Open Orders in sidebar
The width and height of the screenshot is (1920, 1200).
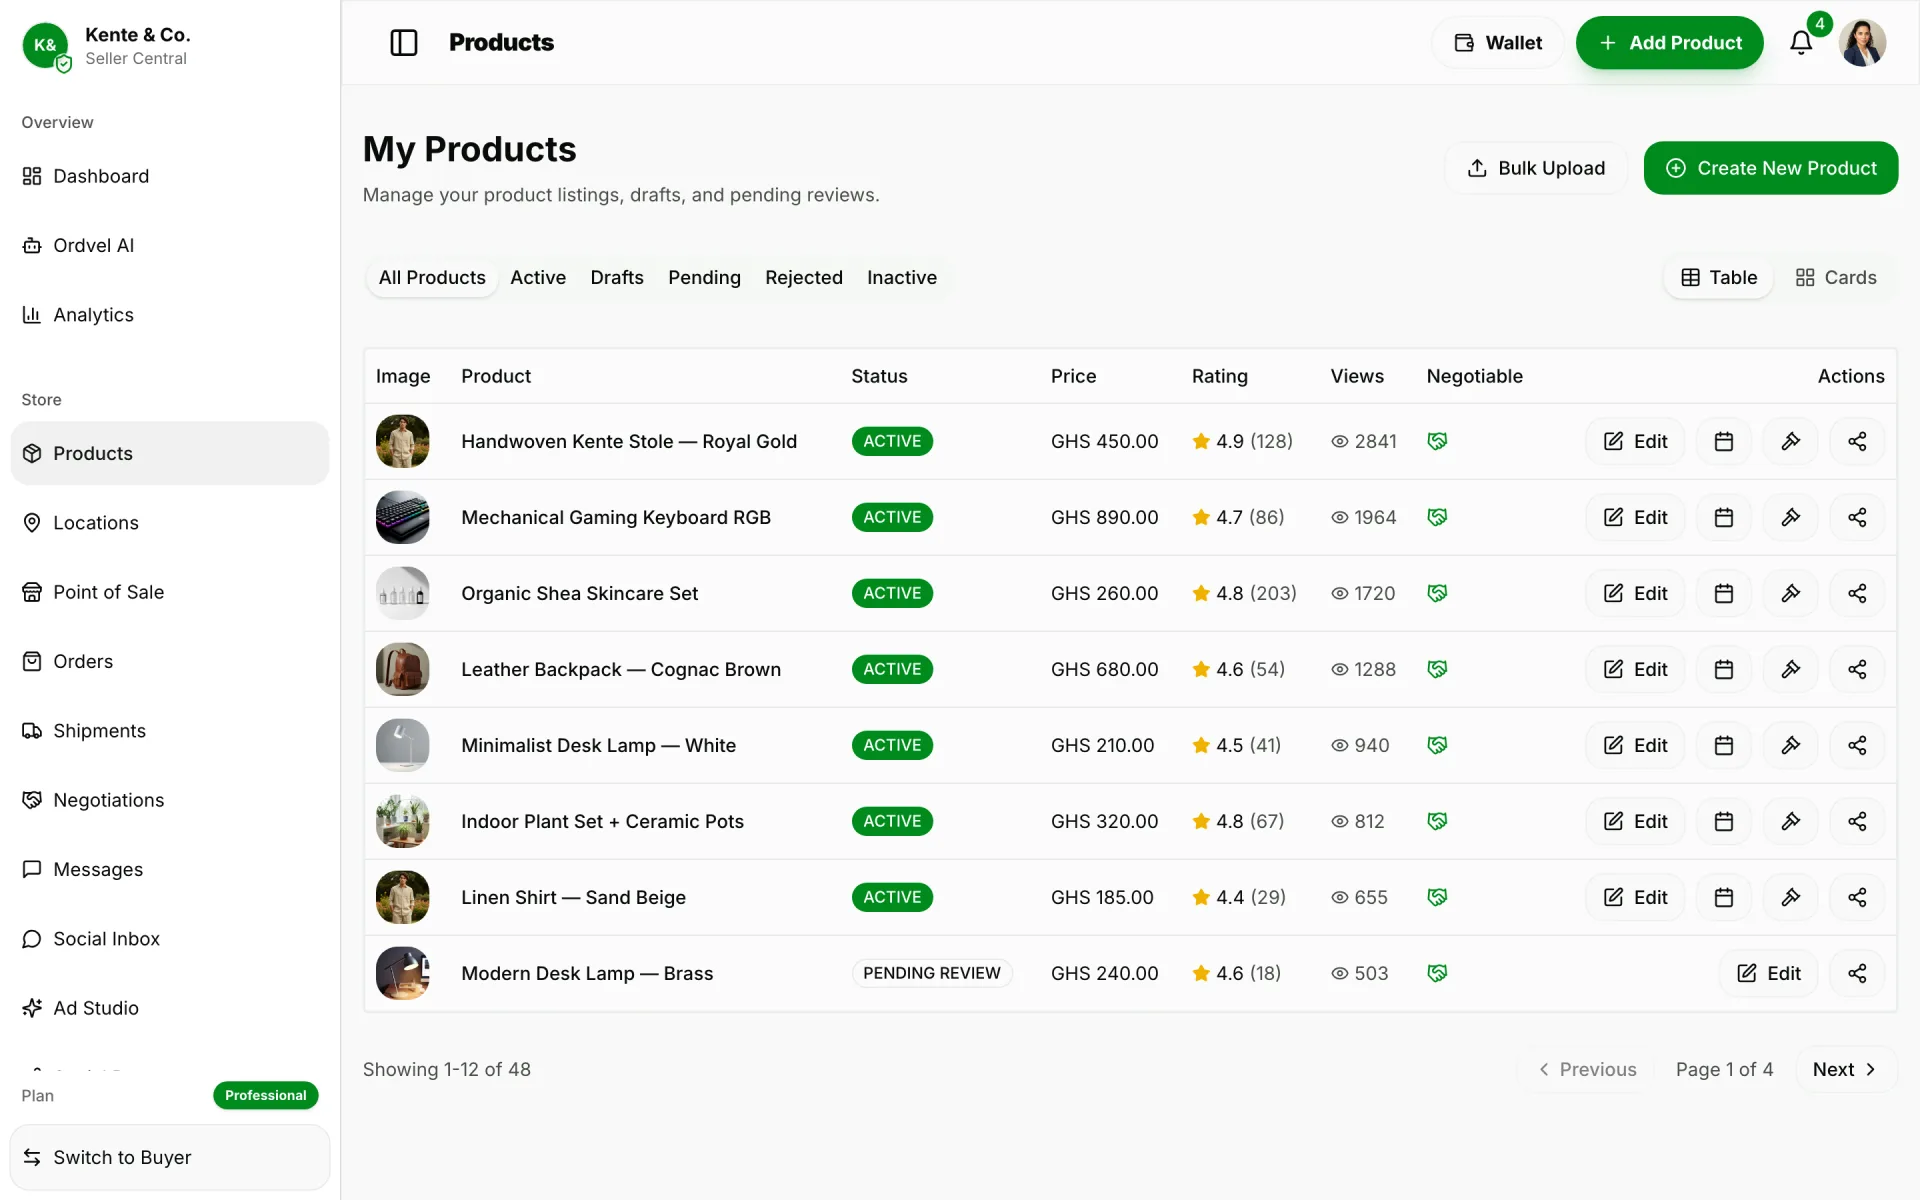point(170,661)
